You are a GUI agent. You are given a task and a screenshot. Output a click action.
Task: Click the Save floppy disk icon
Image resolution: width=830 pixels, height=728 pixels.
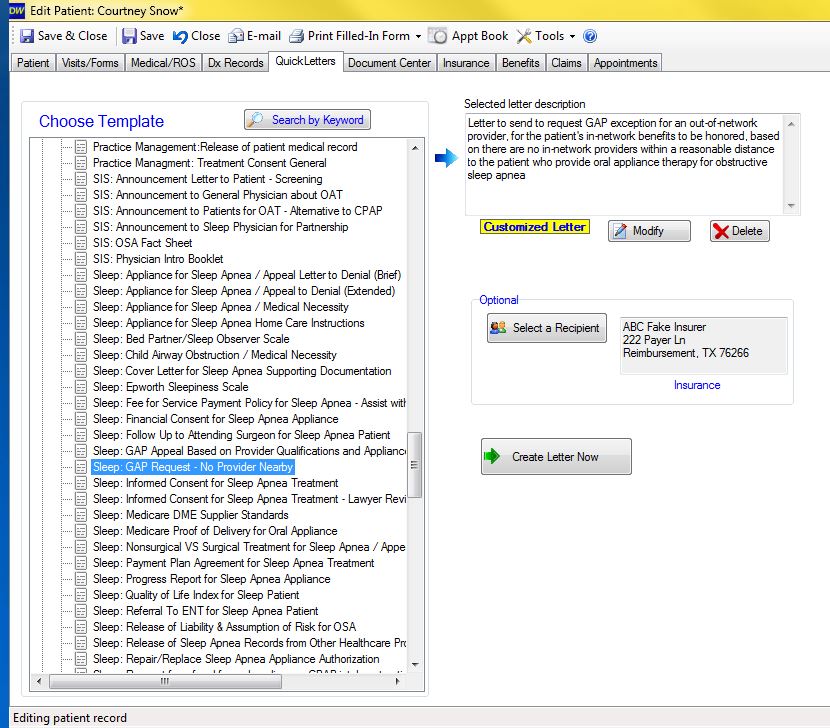130,36
